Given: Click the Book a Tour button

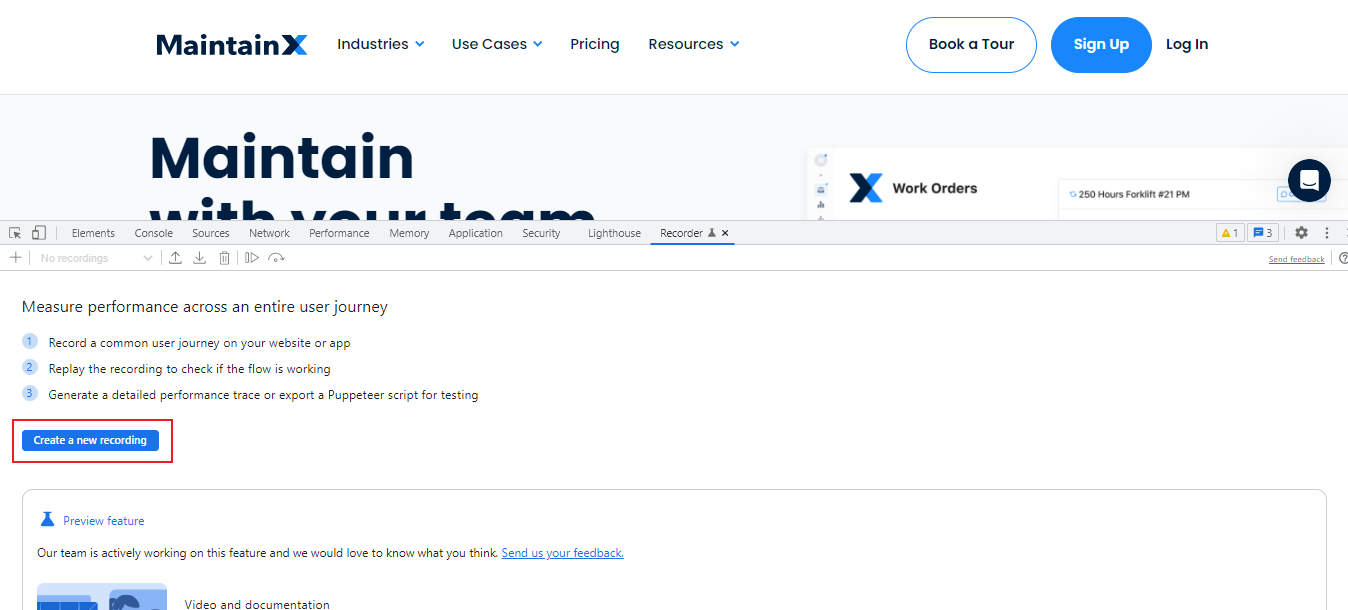Looking at the screenshot, I should [x=971, y=45].
